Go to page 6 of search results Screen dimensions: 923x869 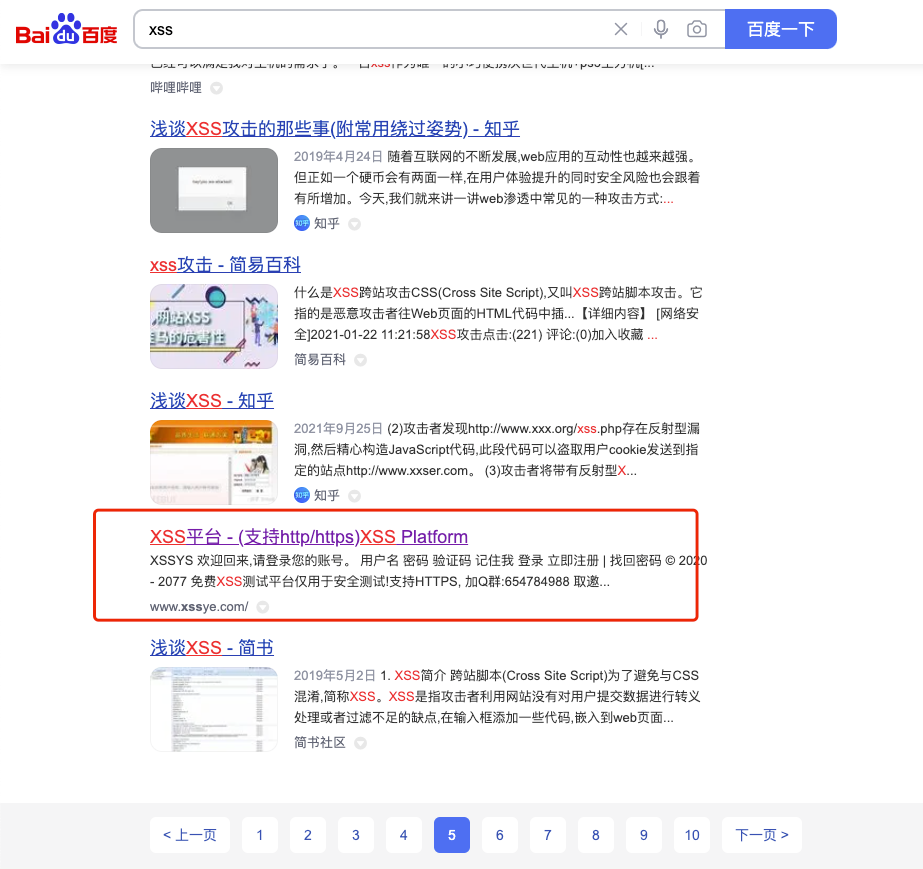point(499,835)
